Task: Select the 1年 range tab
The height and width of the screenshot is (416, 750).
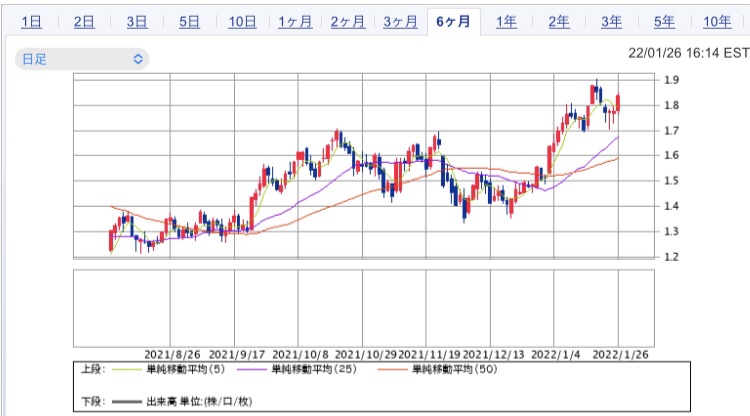Action: pyautogui.click(x=507, y=22)
